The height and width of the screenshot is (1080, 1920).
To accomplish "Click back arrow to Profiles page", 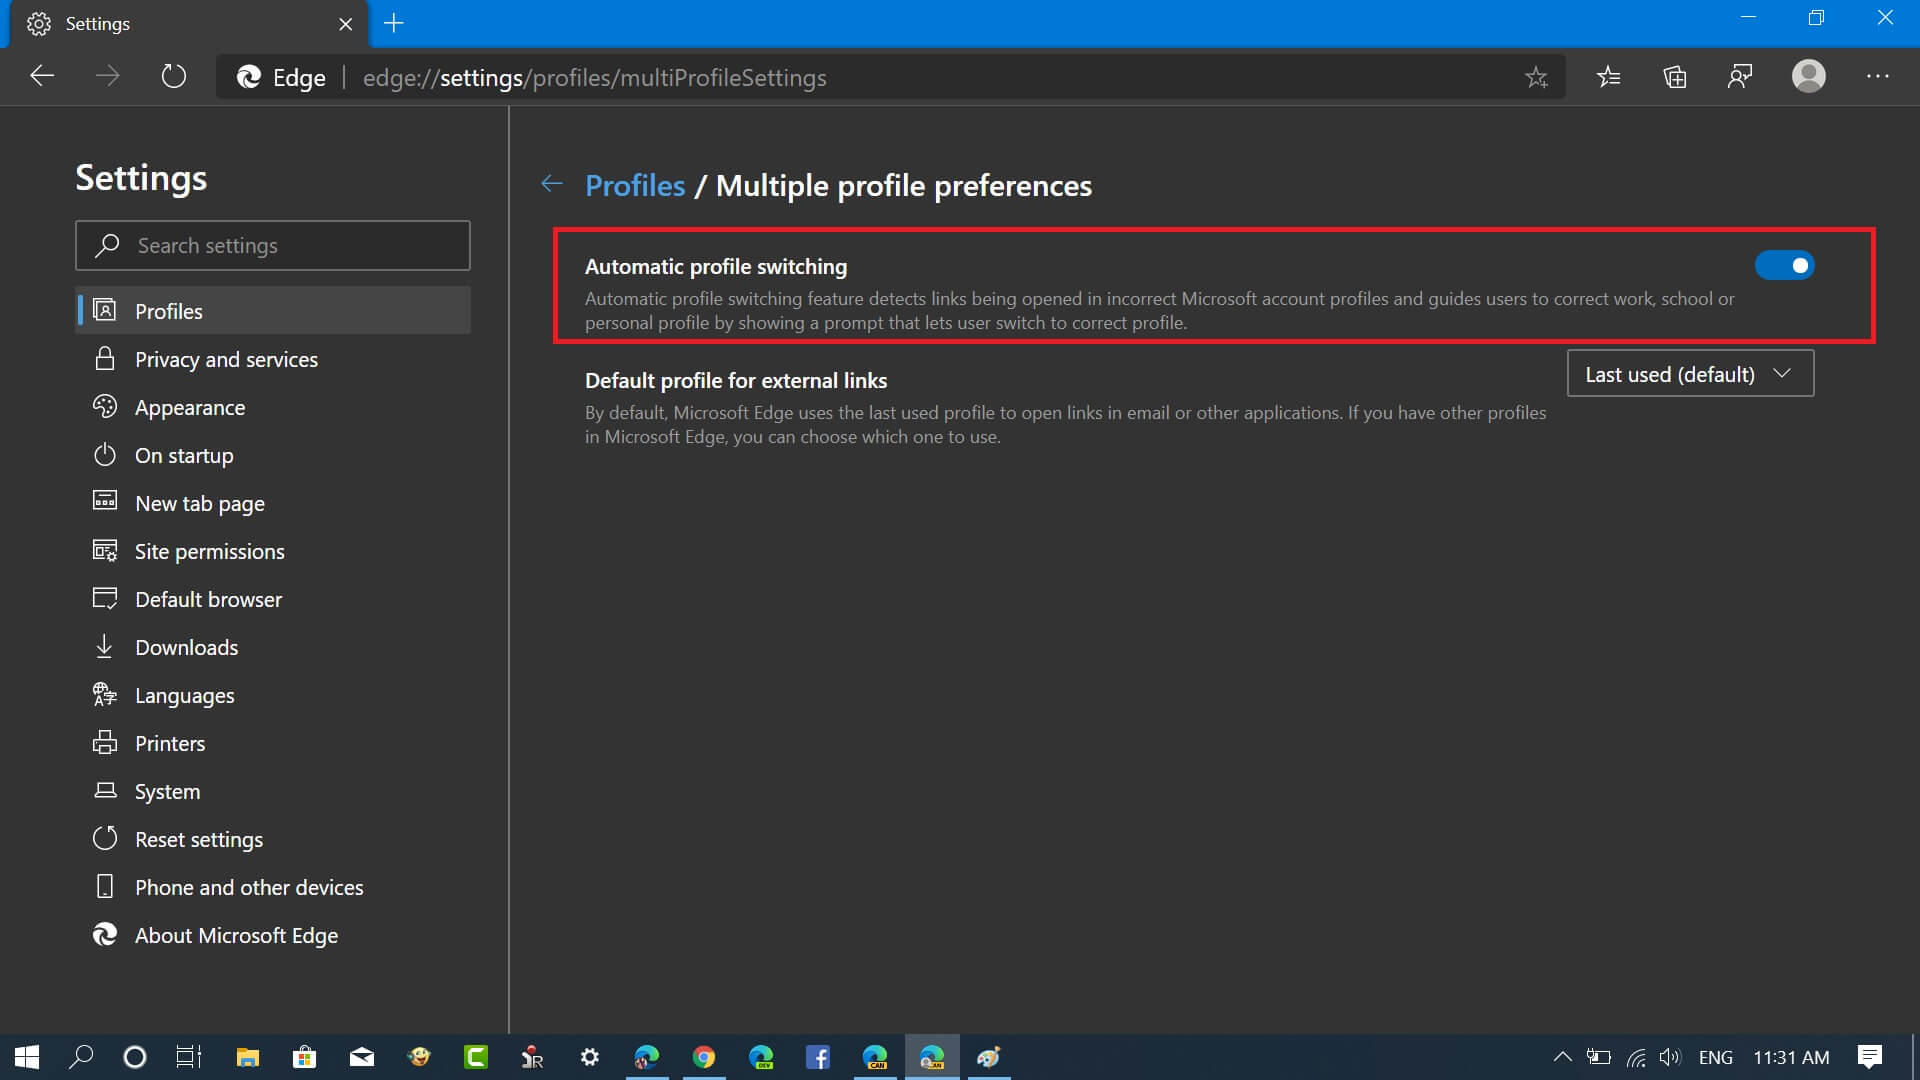I will click(553, 185).
